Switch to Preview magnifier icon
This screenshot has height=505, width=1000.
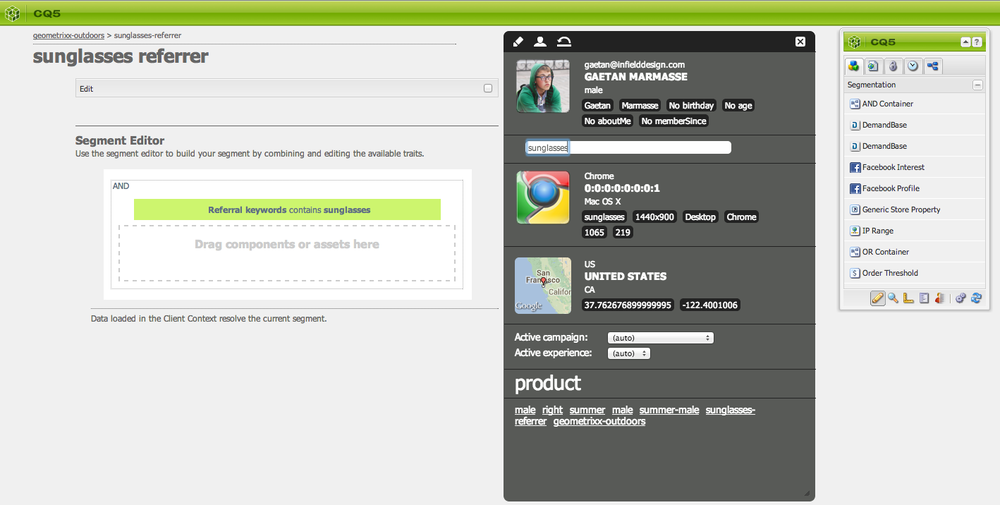click(x=893, y=298)
